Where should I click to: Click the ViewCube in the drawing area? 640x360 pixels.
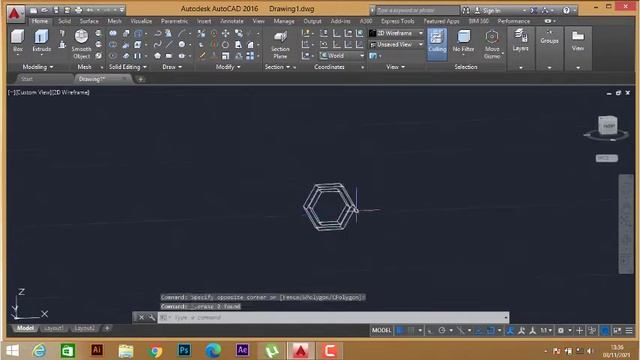[607, 125]
